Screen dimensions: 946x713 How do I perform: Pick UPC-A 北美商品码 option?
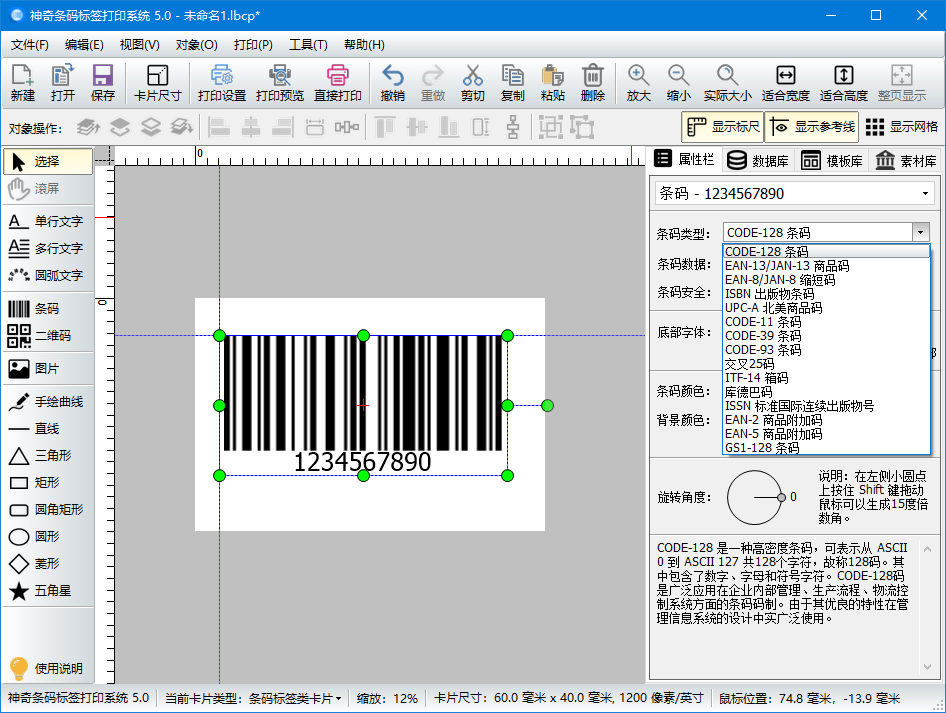827,308
